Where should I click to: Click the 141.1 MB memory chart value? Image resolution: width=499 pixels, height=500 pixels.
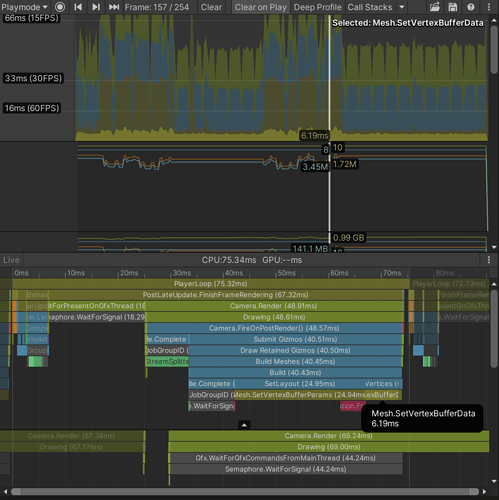(x=310, y=248)
